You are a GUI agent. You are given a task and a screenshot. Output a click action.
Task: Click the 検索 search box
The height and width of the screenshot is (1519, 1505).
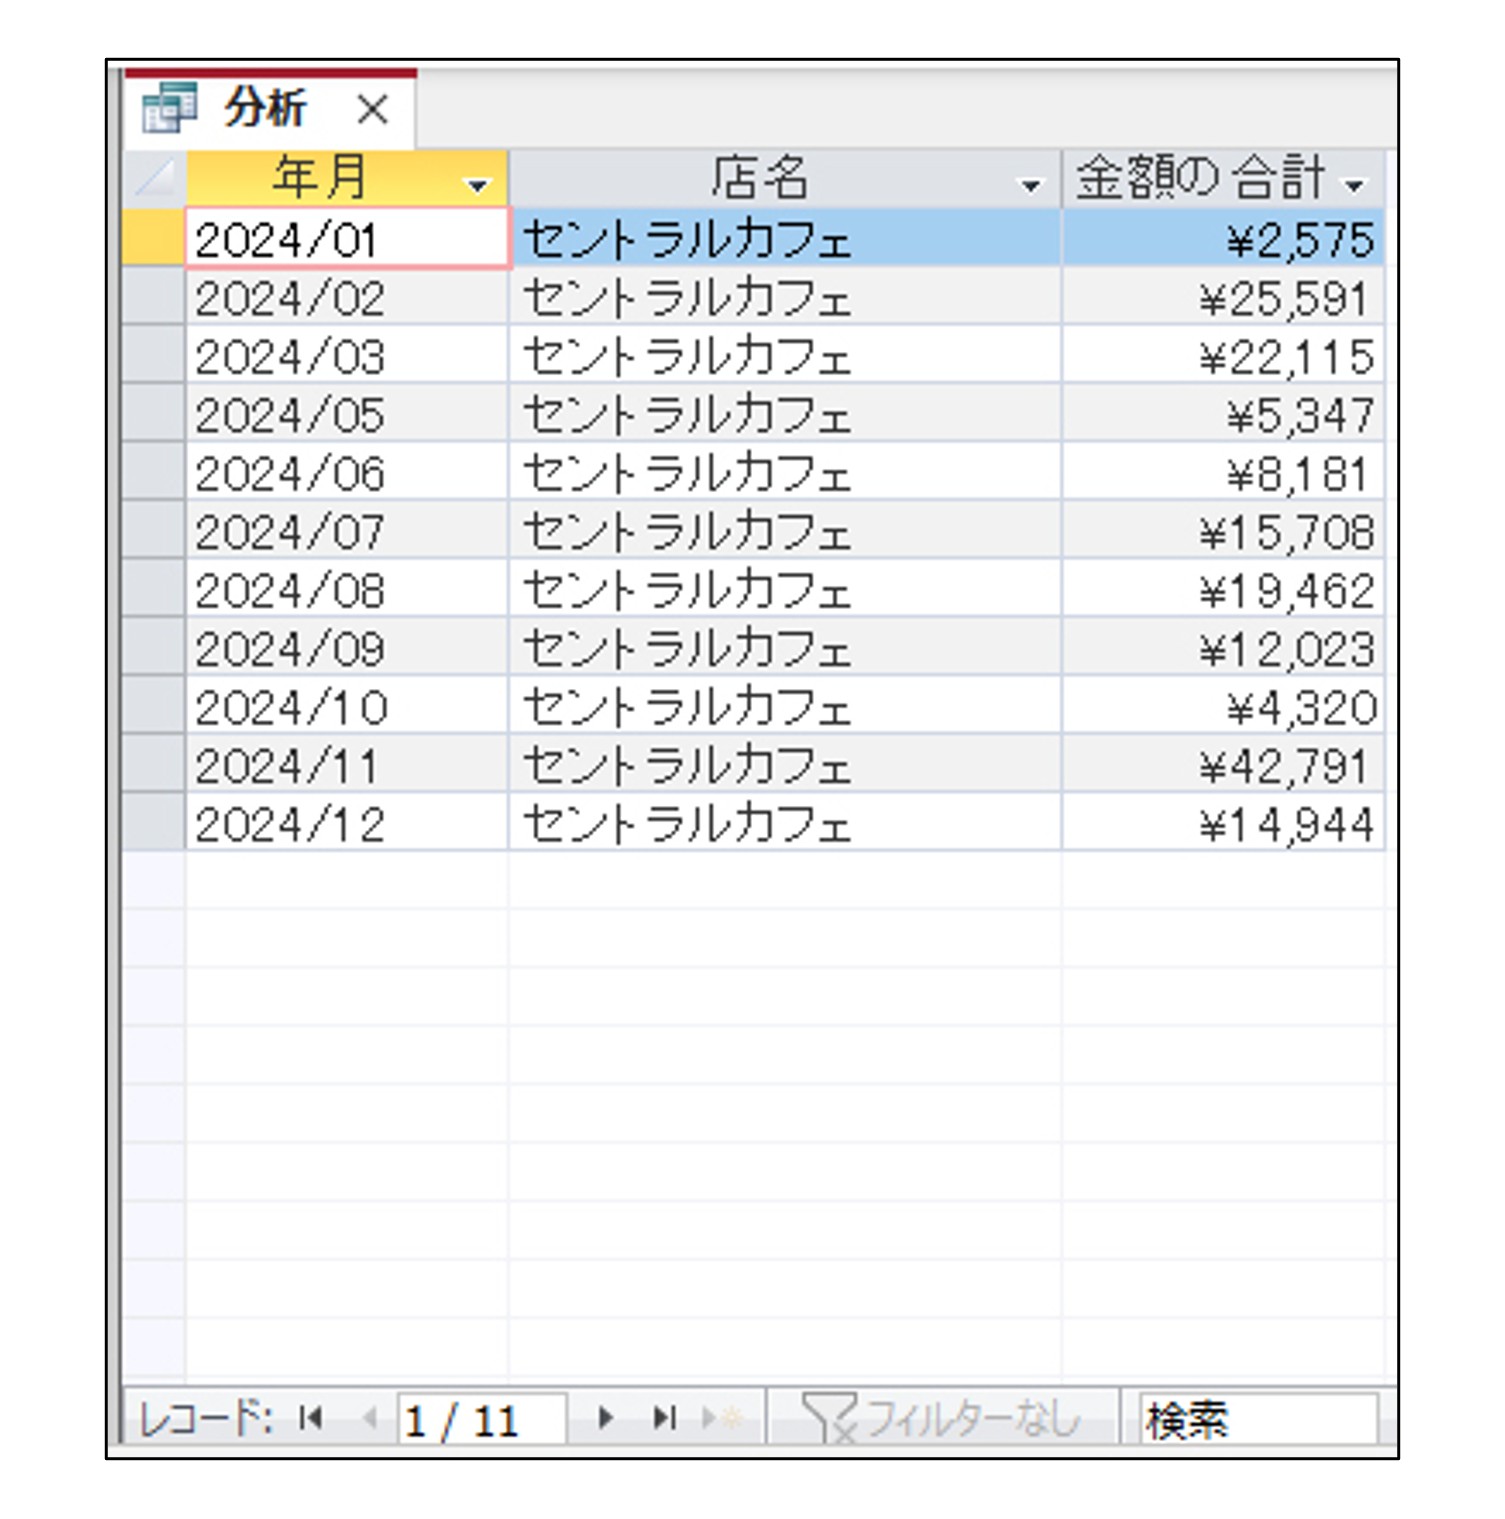click(x=1259, y=1419)
